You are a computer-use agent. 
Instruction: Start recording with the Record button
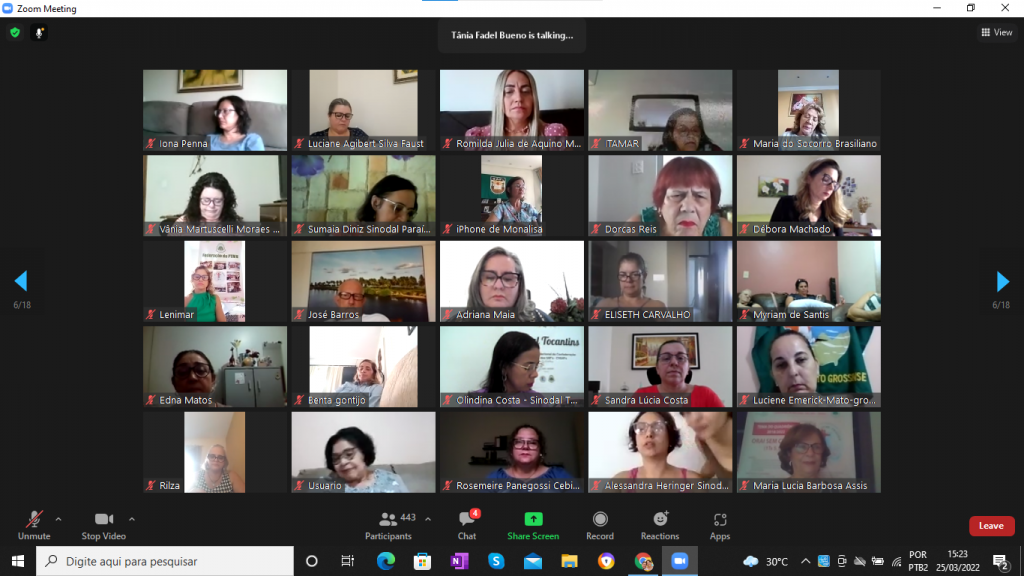point(600,524)
